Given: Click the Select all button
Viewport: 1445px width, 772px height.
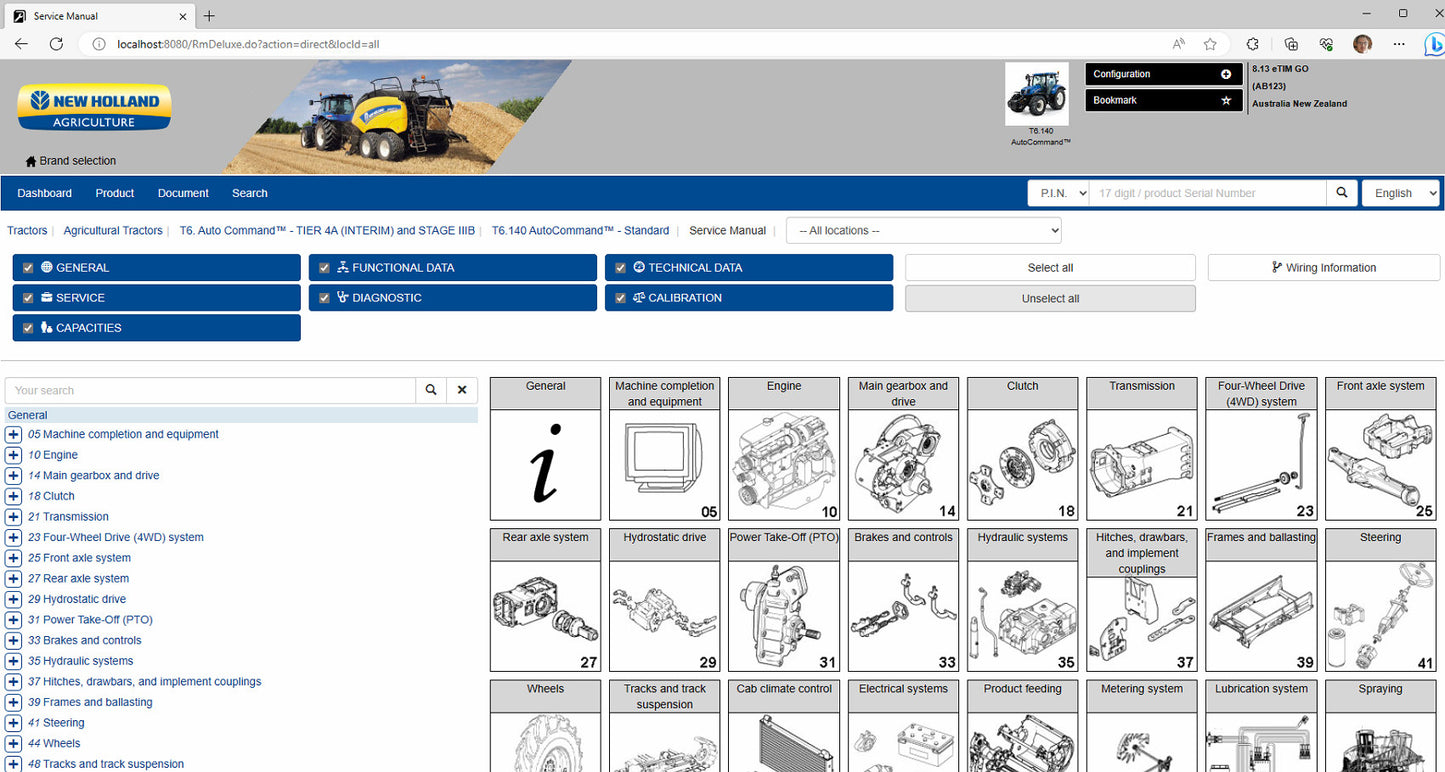Looking at the screenshot, I should (1049, 267).
